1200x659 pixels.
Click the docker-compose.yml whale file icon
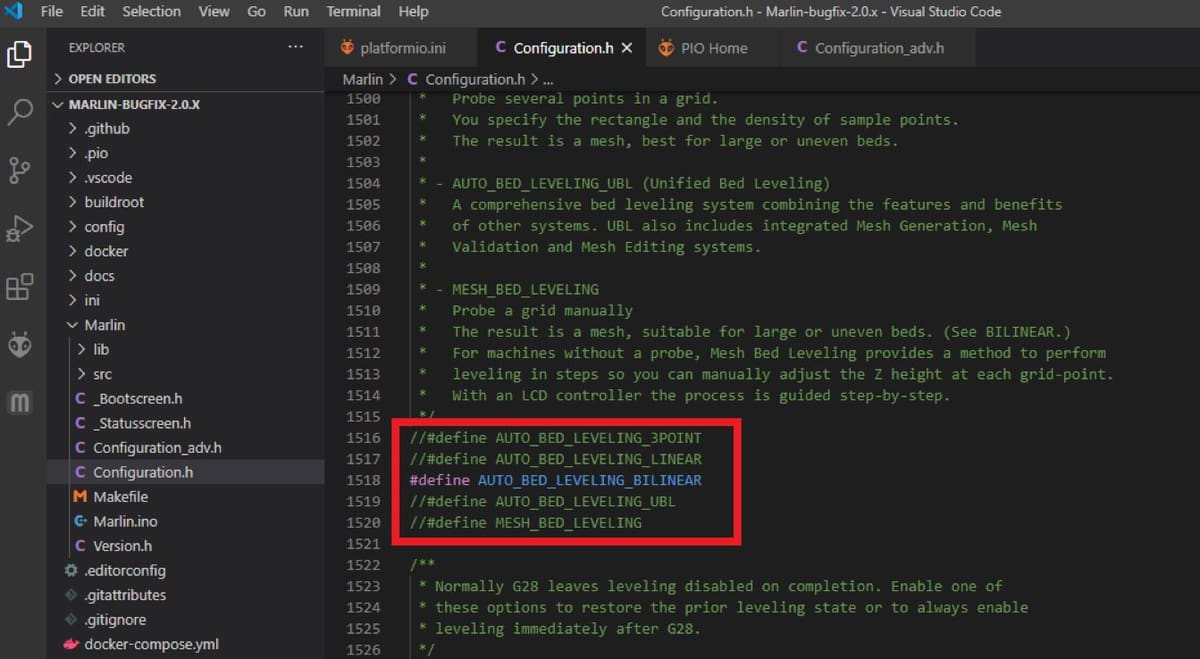click(x=71, y=644)
